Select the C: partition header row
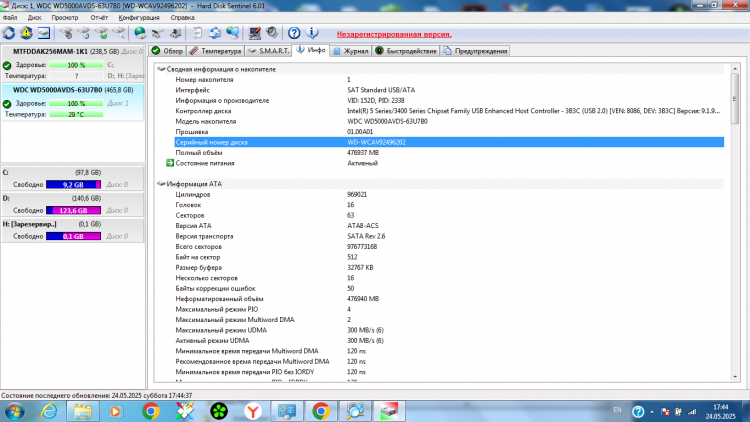The width and height of the screenshot is (750, 422). tap(73, 173)
